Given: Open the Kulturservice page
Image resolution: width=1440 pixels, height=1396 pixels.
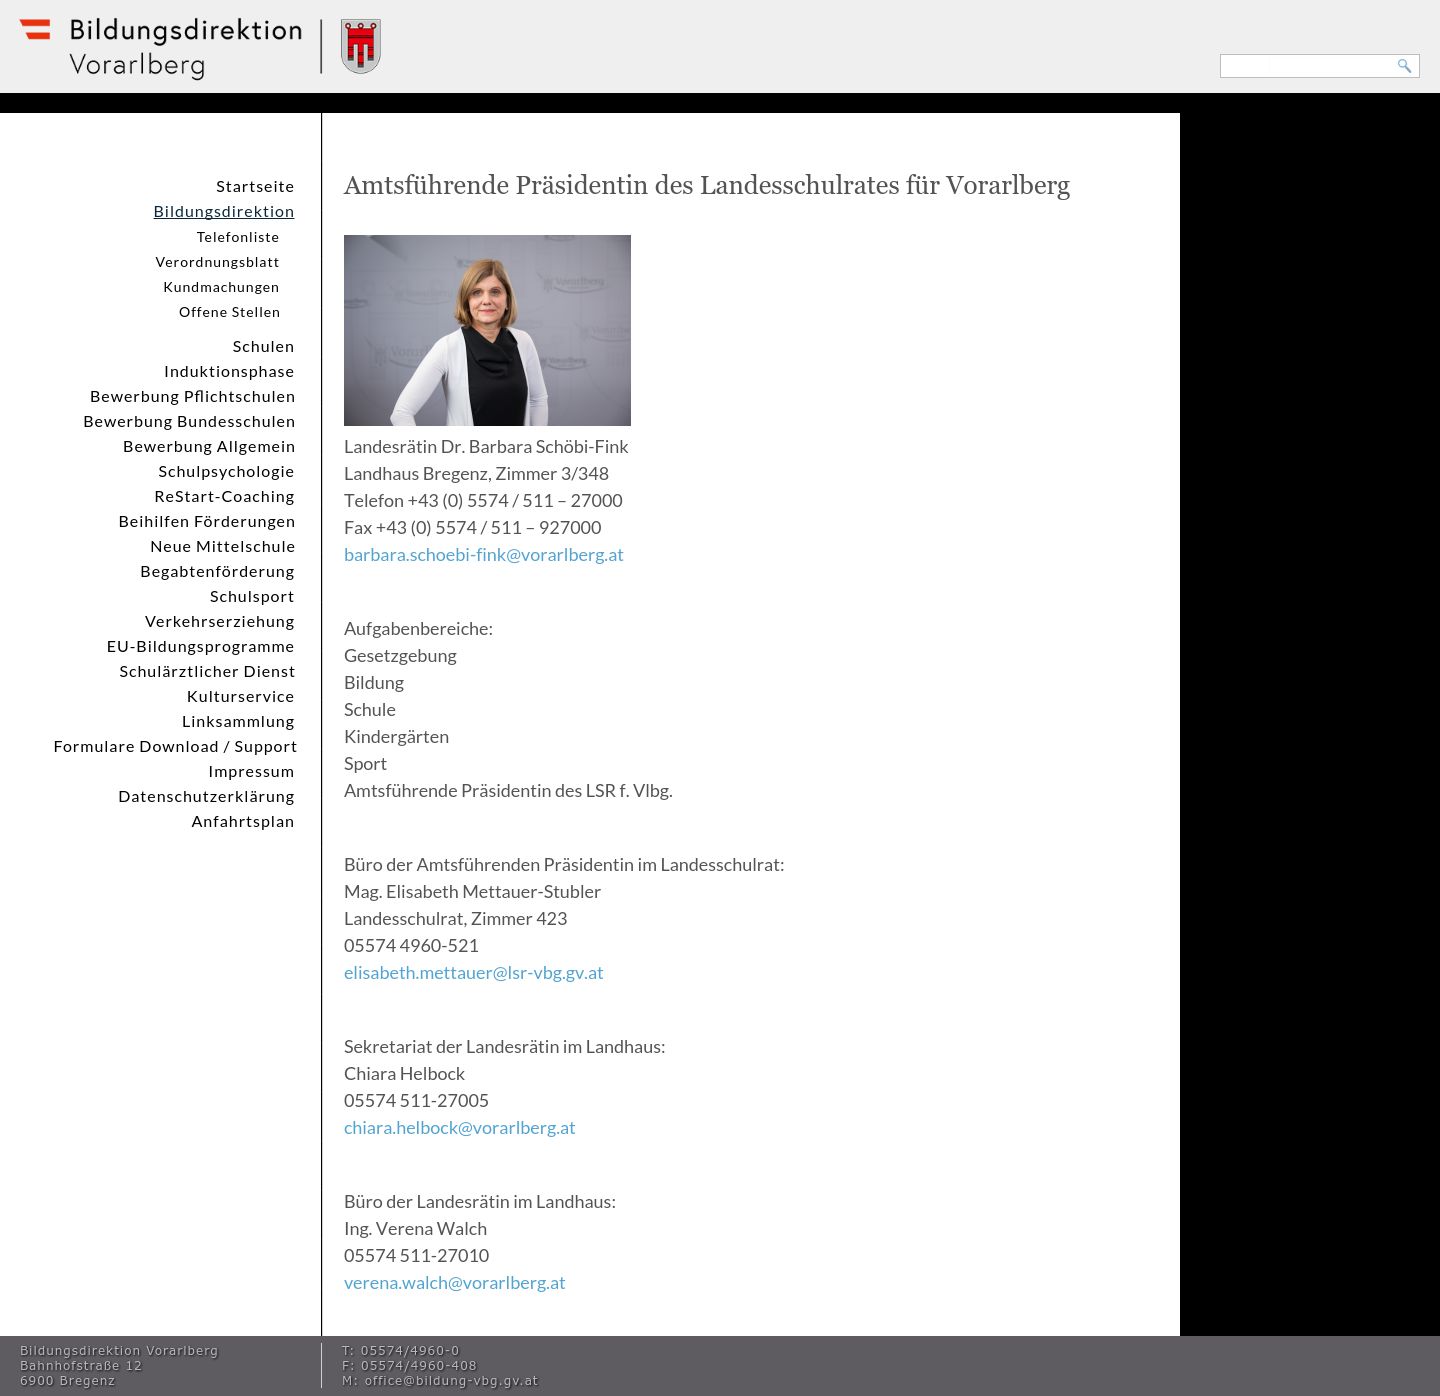Looking at the screenshot, I should coord(241,696).
